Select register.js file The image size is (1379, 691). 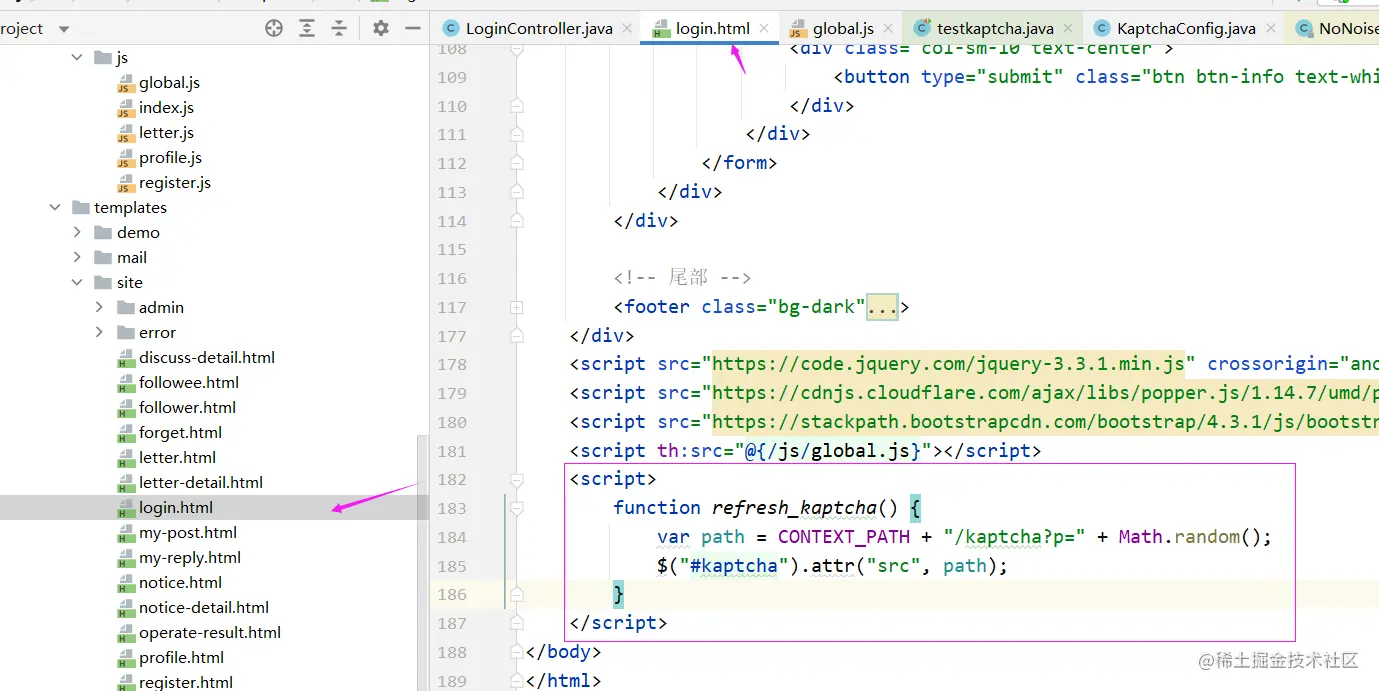click(x=175, y=183)
